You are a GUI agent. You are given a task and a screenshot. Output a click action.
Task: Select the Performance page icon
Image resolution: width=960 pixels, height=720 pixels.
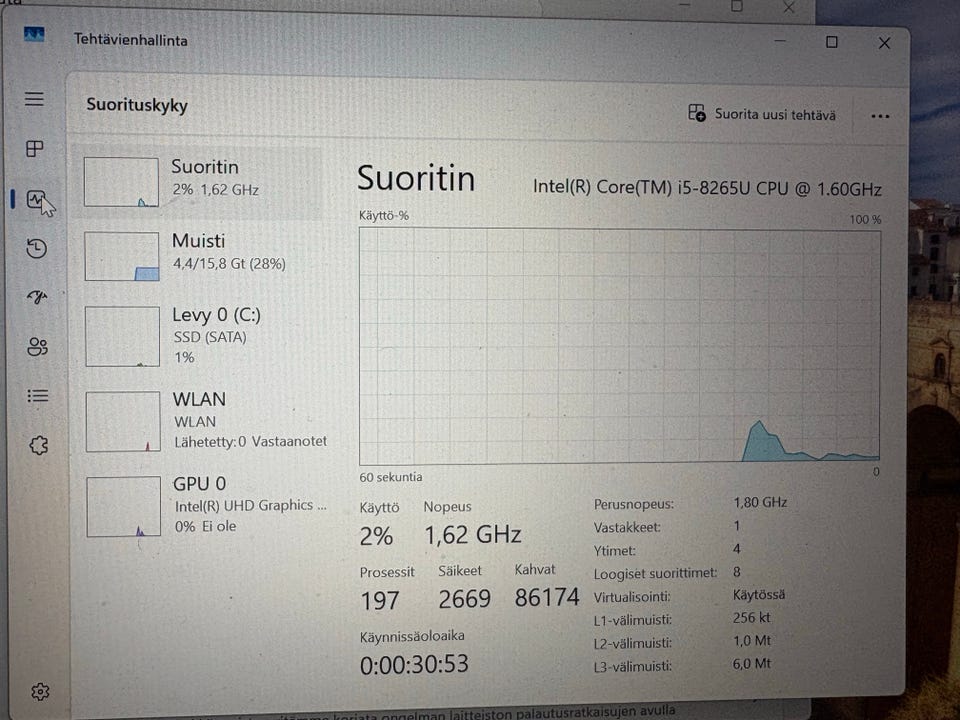[x=36, y=199]
